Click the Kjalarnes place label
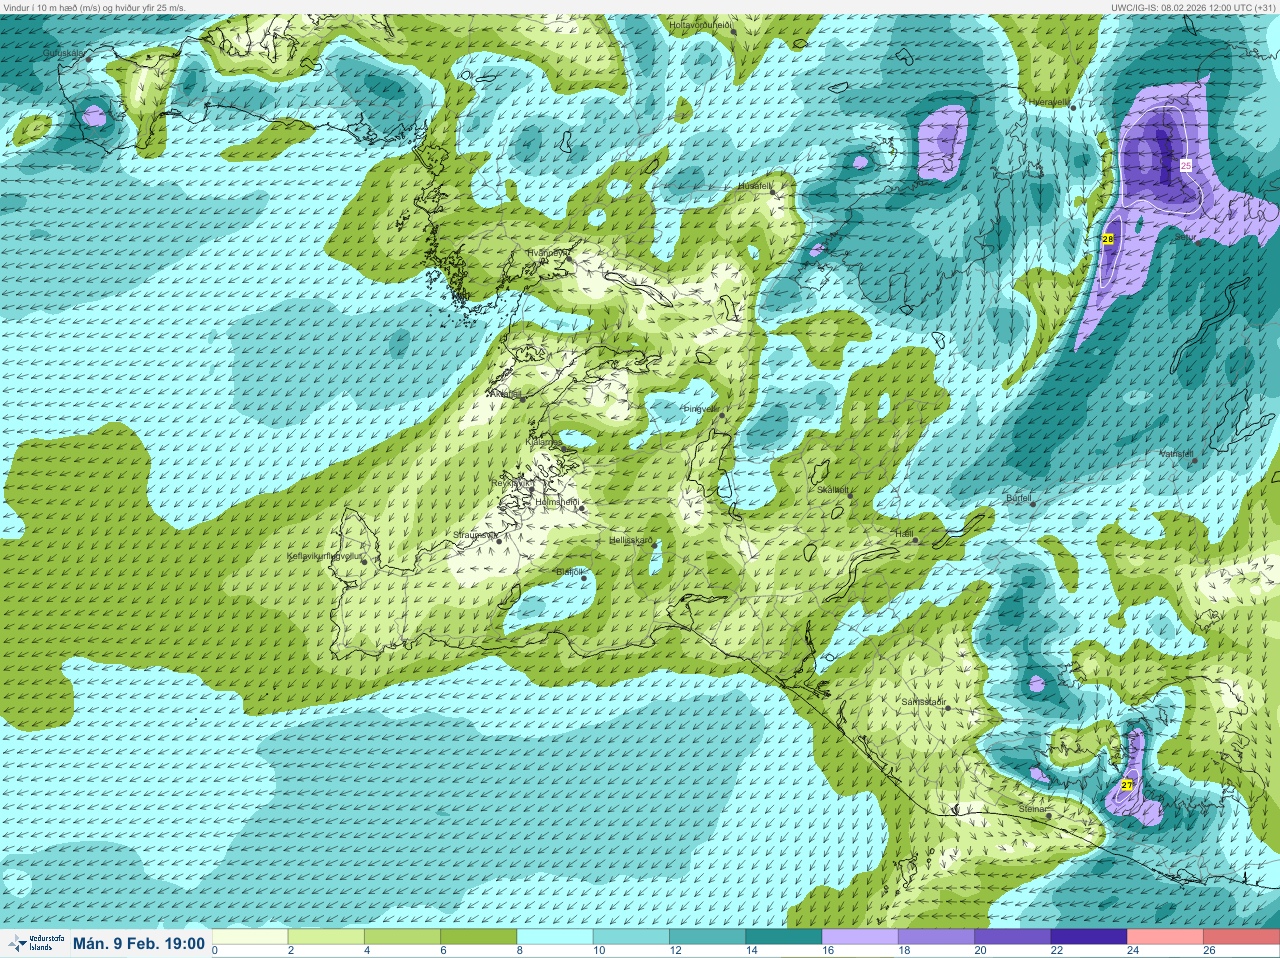Screen dimensions: 1280x958 click(x=544, y=441)
